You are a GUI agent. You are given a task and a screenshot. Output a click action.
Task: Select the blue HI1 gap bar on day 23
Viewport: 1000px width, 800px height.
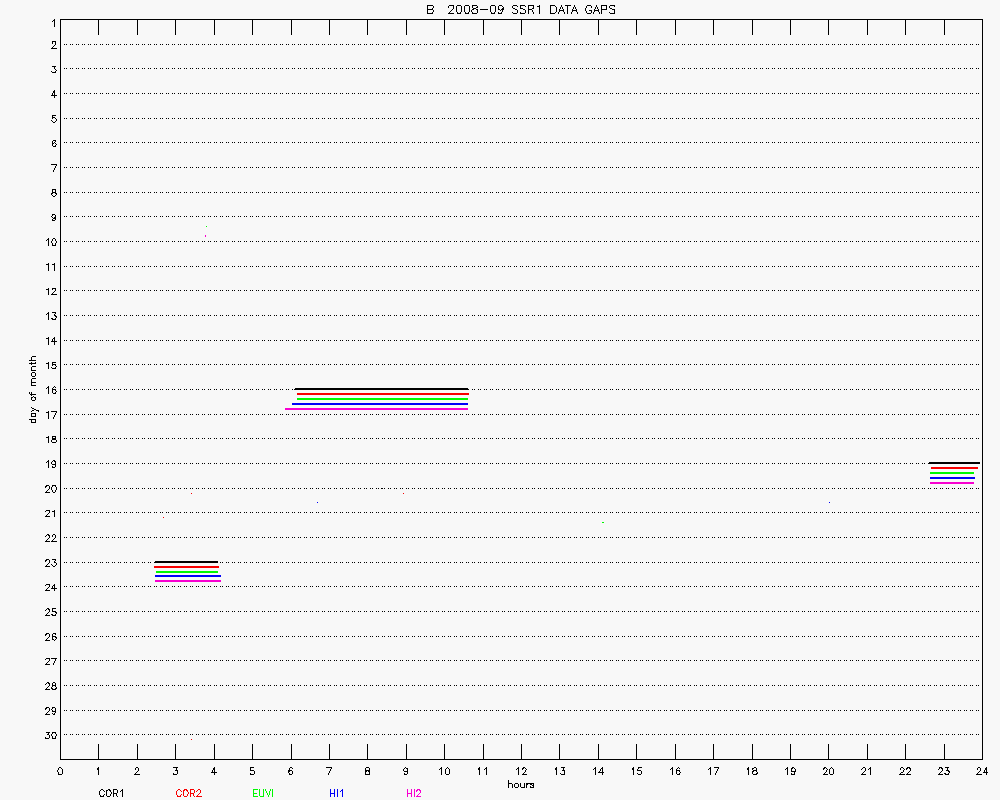(x=188, y=577)
